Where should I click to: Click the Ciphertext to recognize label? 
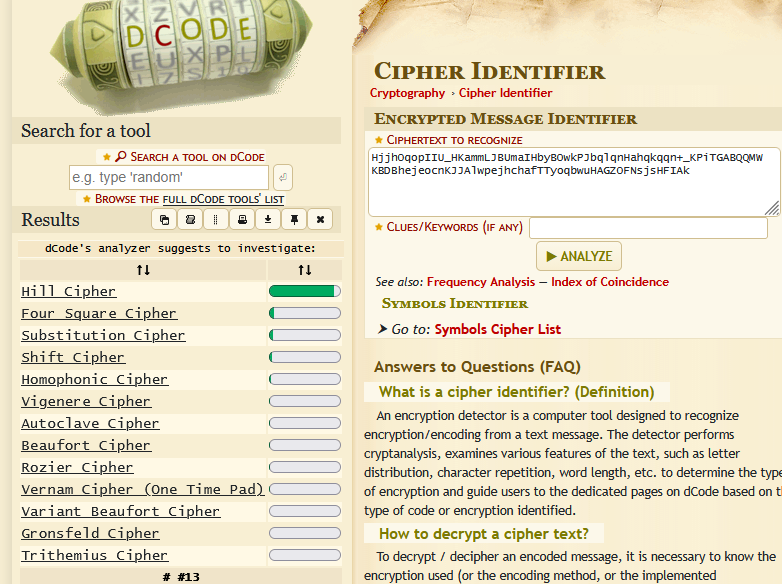point(454,140)
